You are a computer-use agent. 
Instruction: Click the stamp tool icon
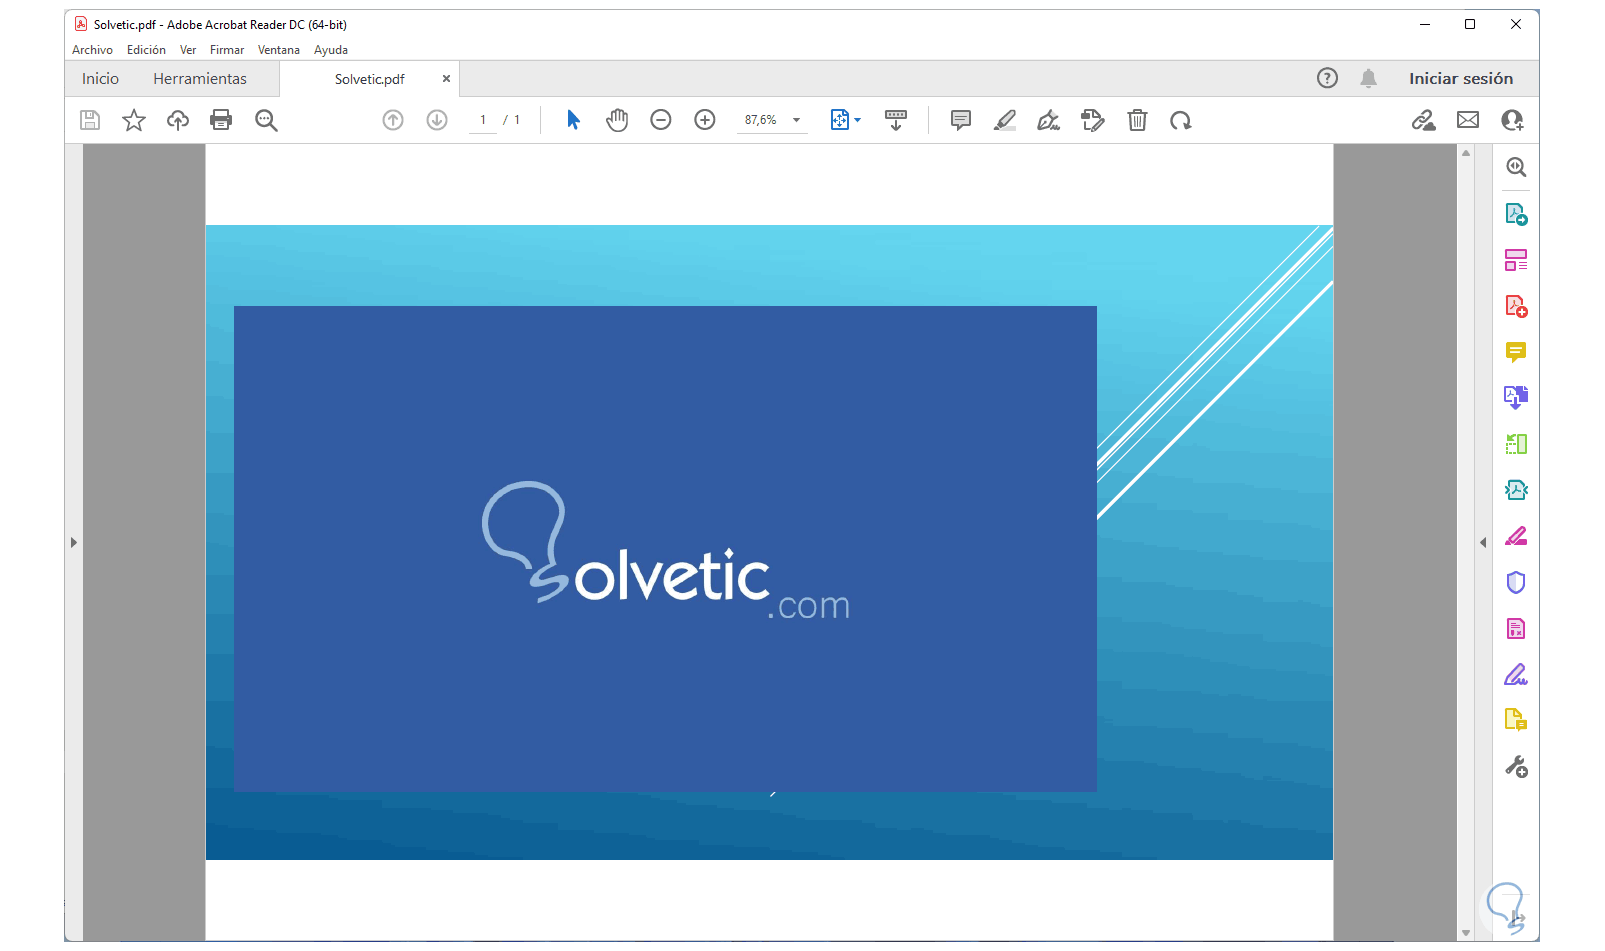pyautogui.click(x=1093, y=120)
